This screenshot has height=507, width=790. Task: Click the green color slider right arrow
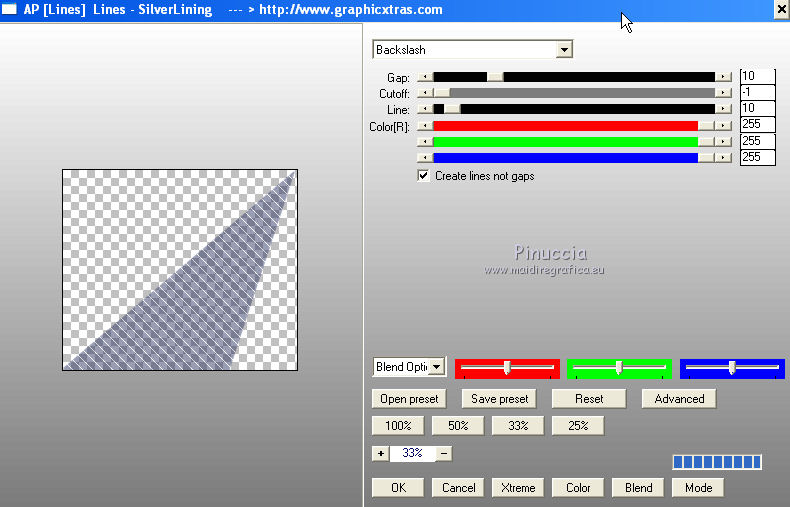(723, 142)
